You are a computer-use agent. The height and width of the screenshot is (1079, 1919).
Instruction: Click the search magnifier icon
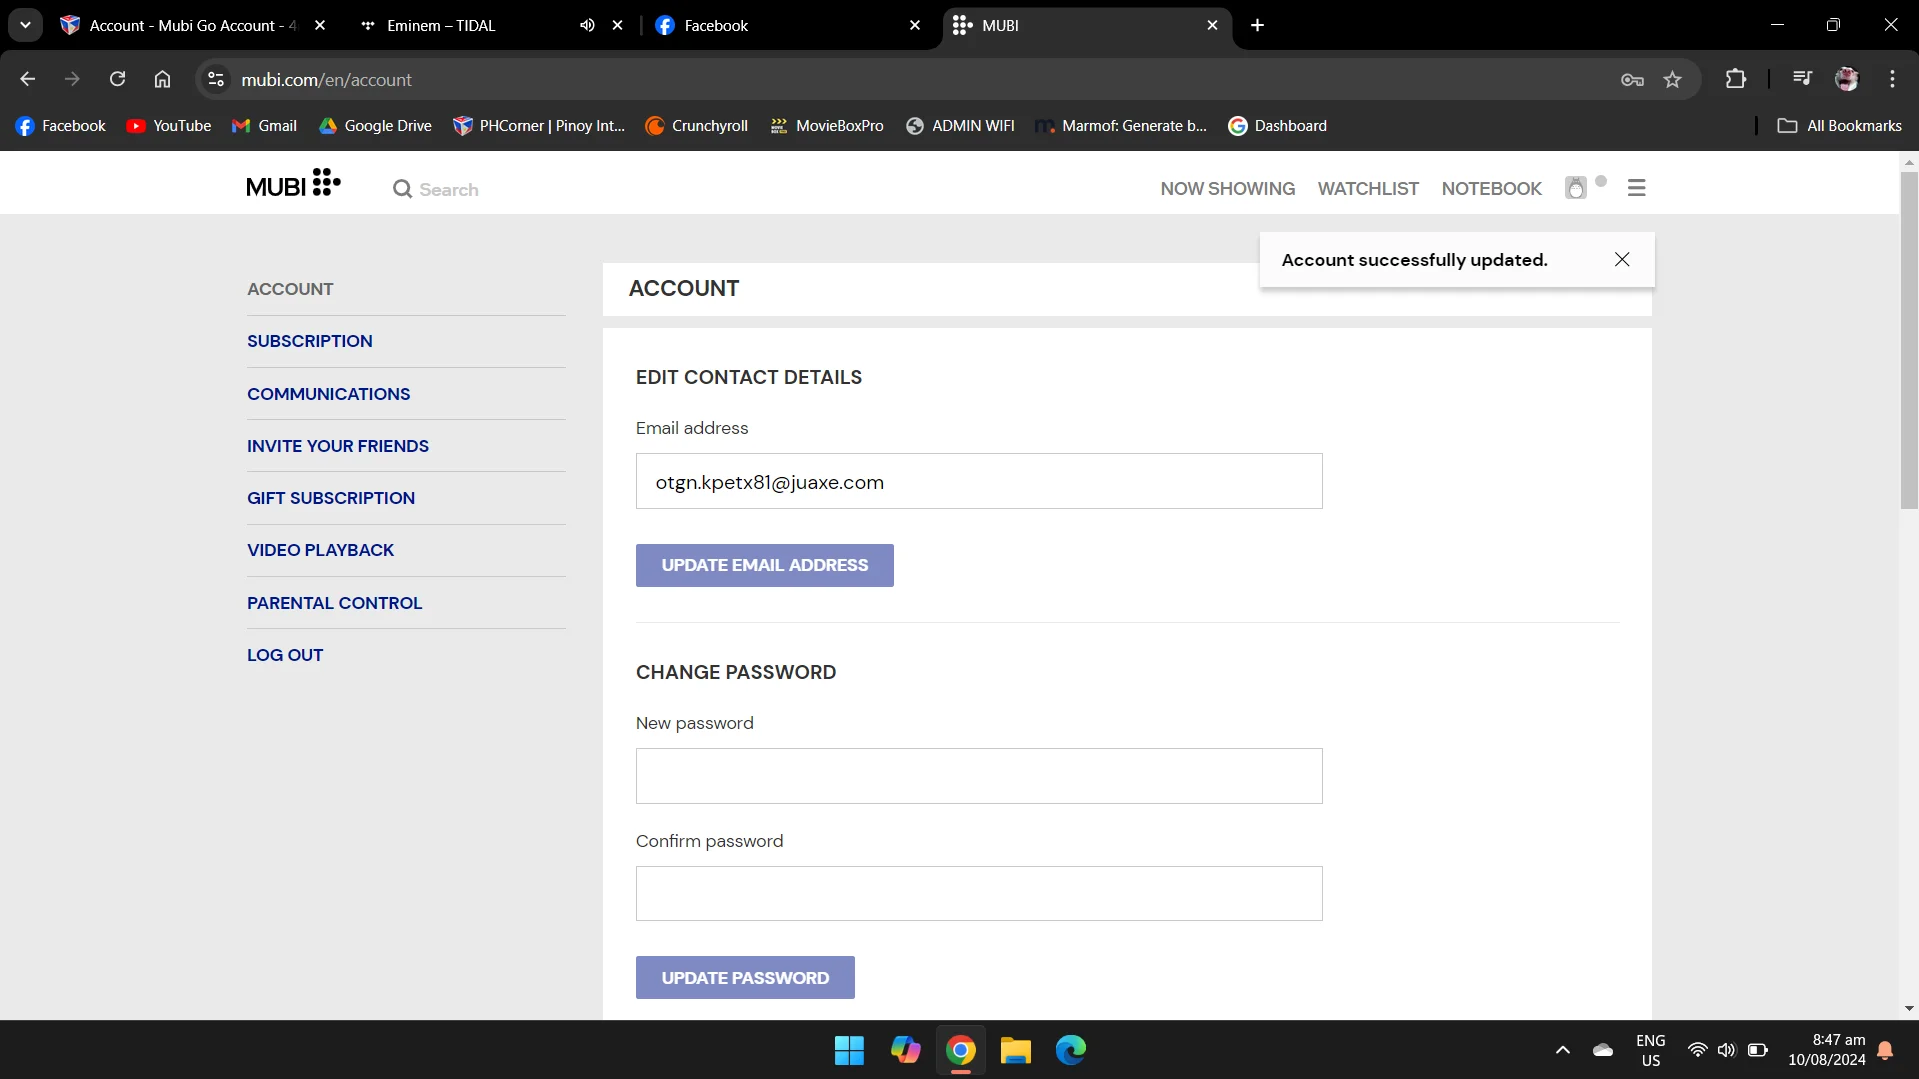(x=402, y=189)
